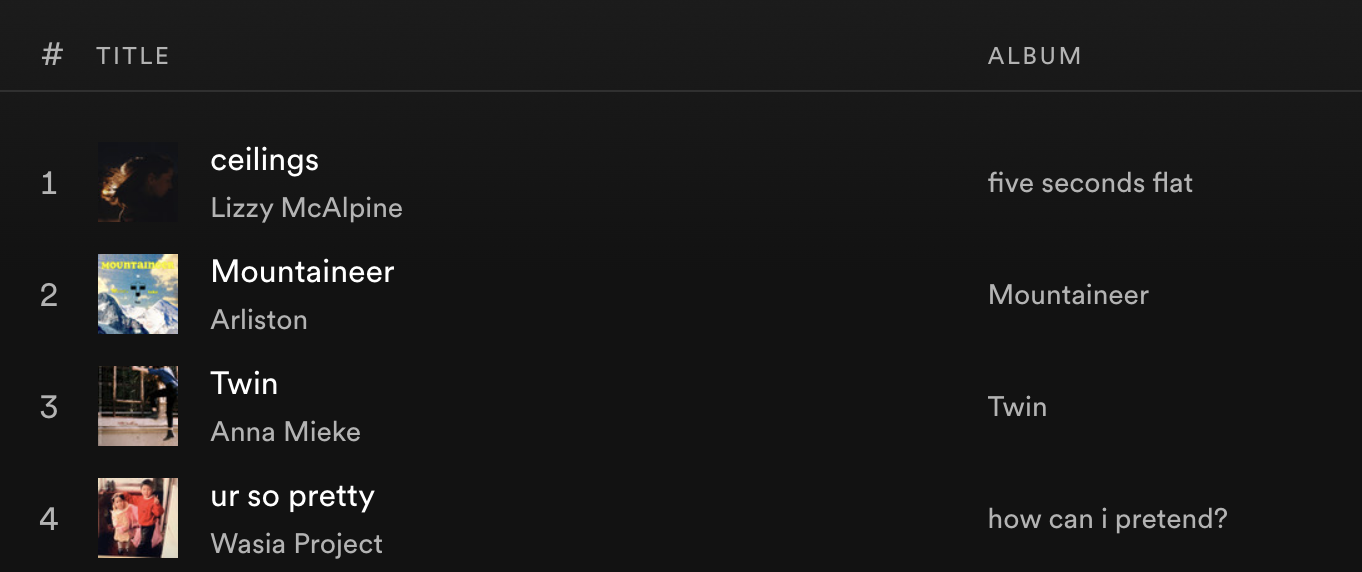The image size is (1362, 572).
Task: Choose the Twin song title
Action: pos(244,384)
